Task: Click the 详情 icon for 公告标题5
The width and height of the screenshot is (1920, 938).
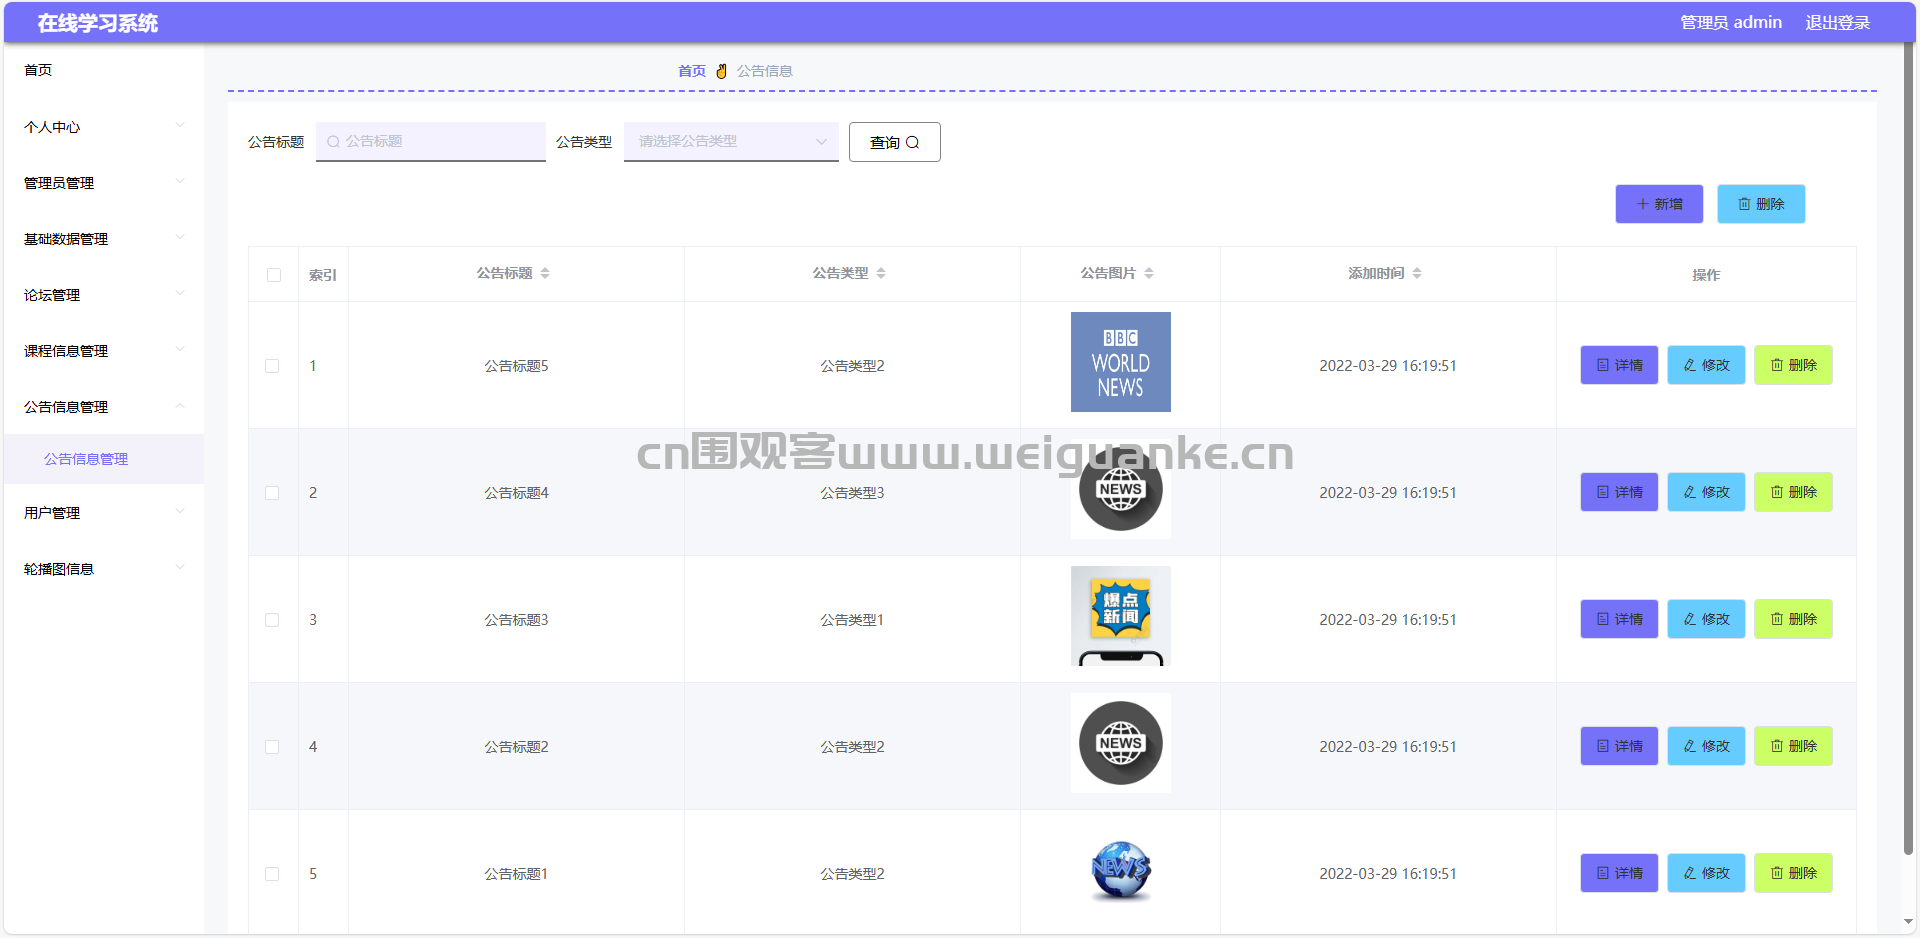Action: 1603,365
